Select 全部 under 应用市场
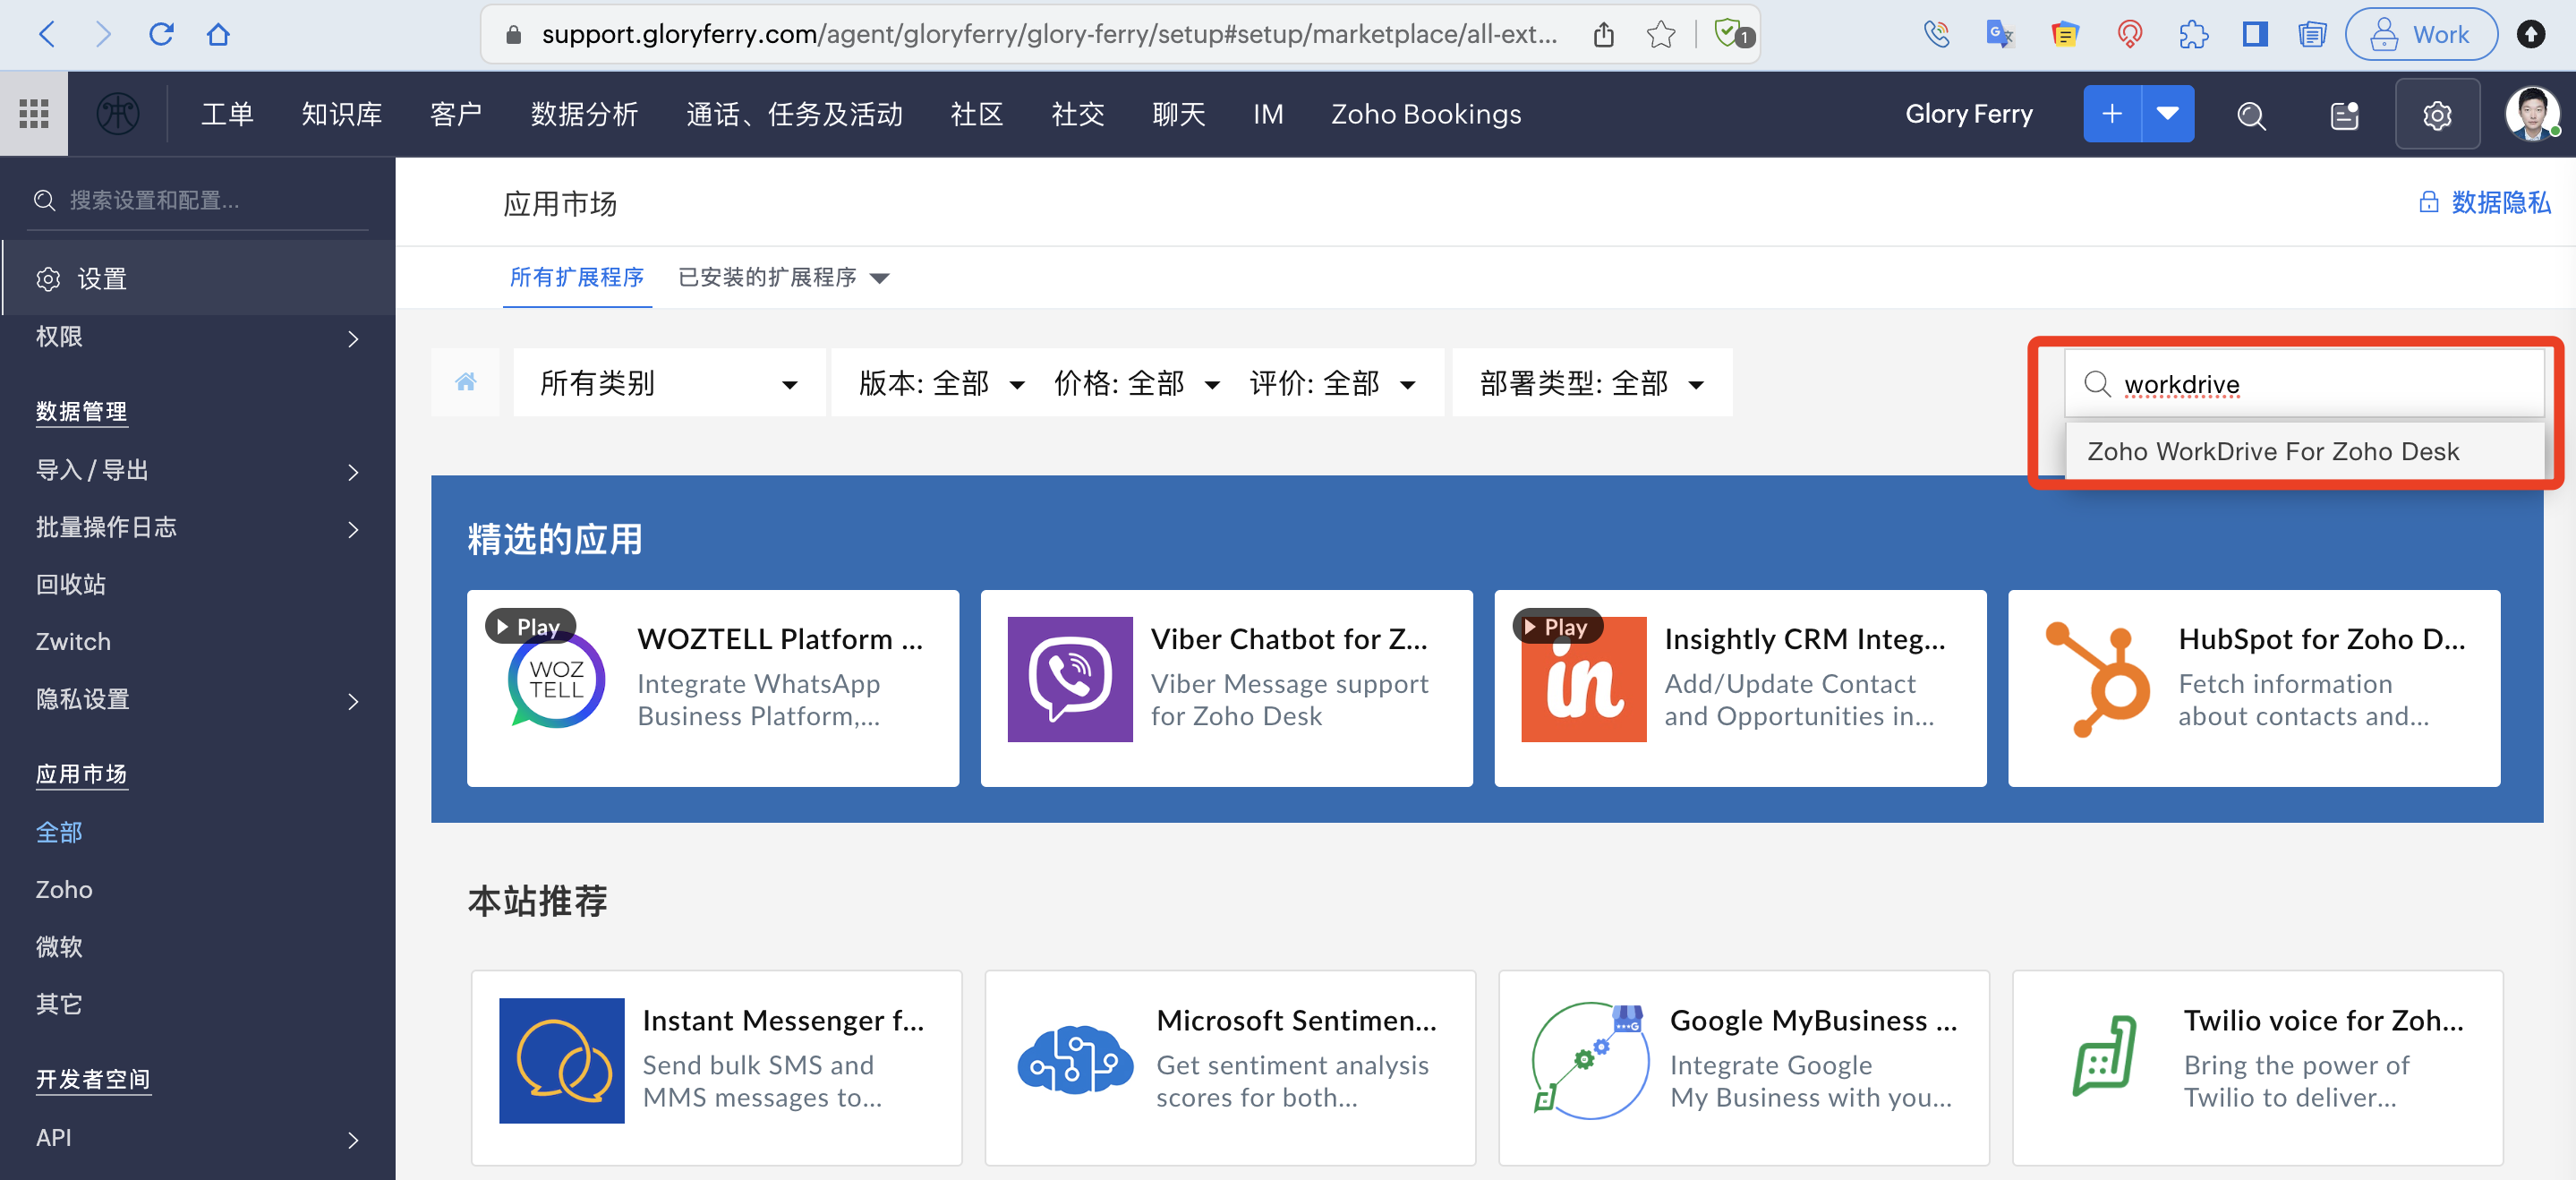2576x1180 pixels. coord(59,832)
